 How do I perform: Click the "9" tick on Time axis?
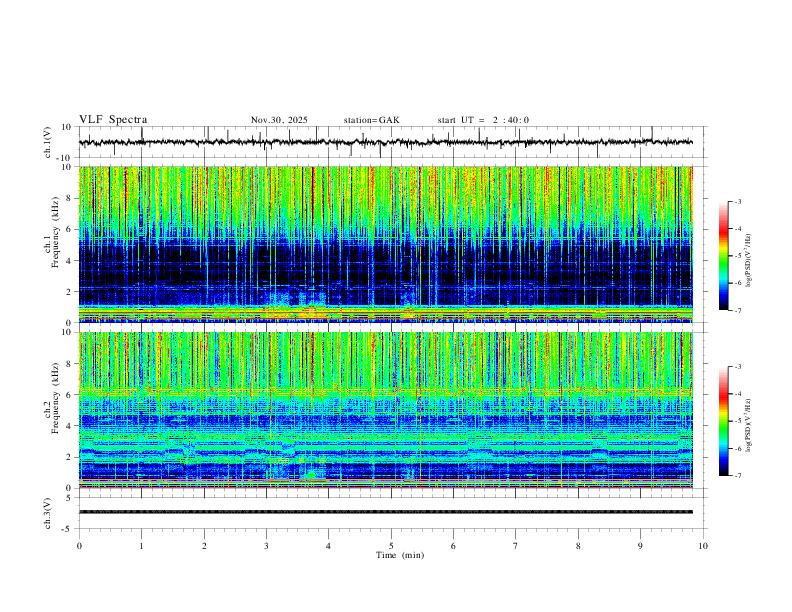click(x=640, y=546)
